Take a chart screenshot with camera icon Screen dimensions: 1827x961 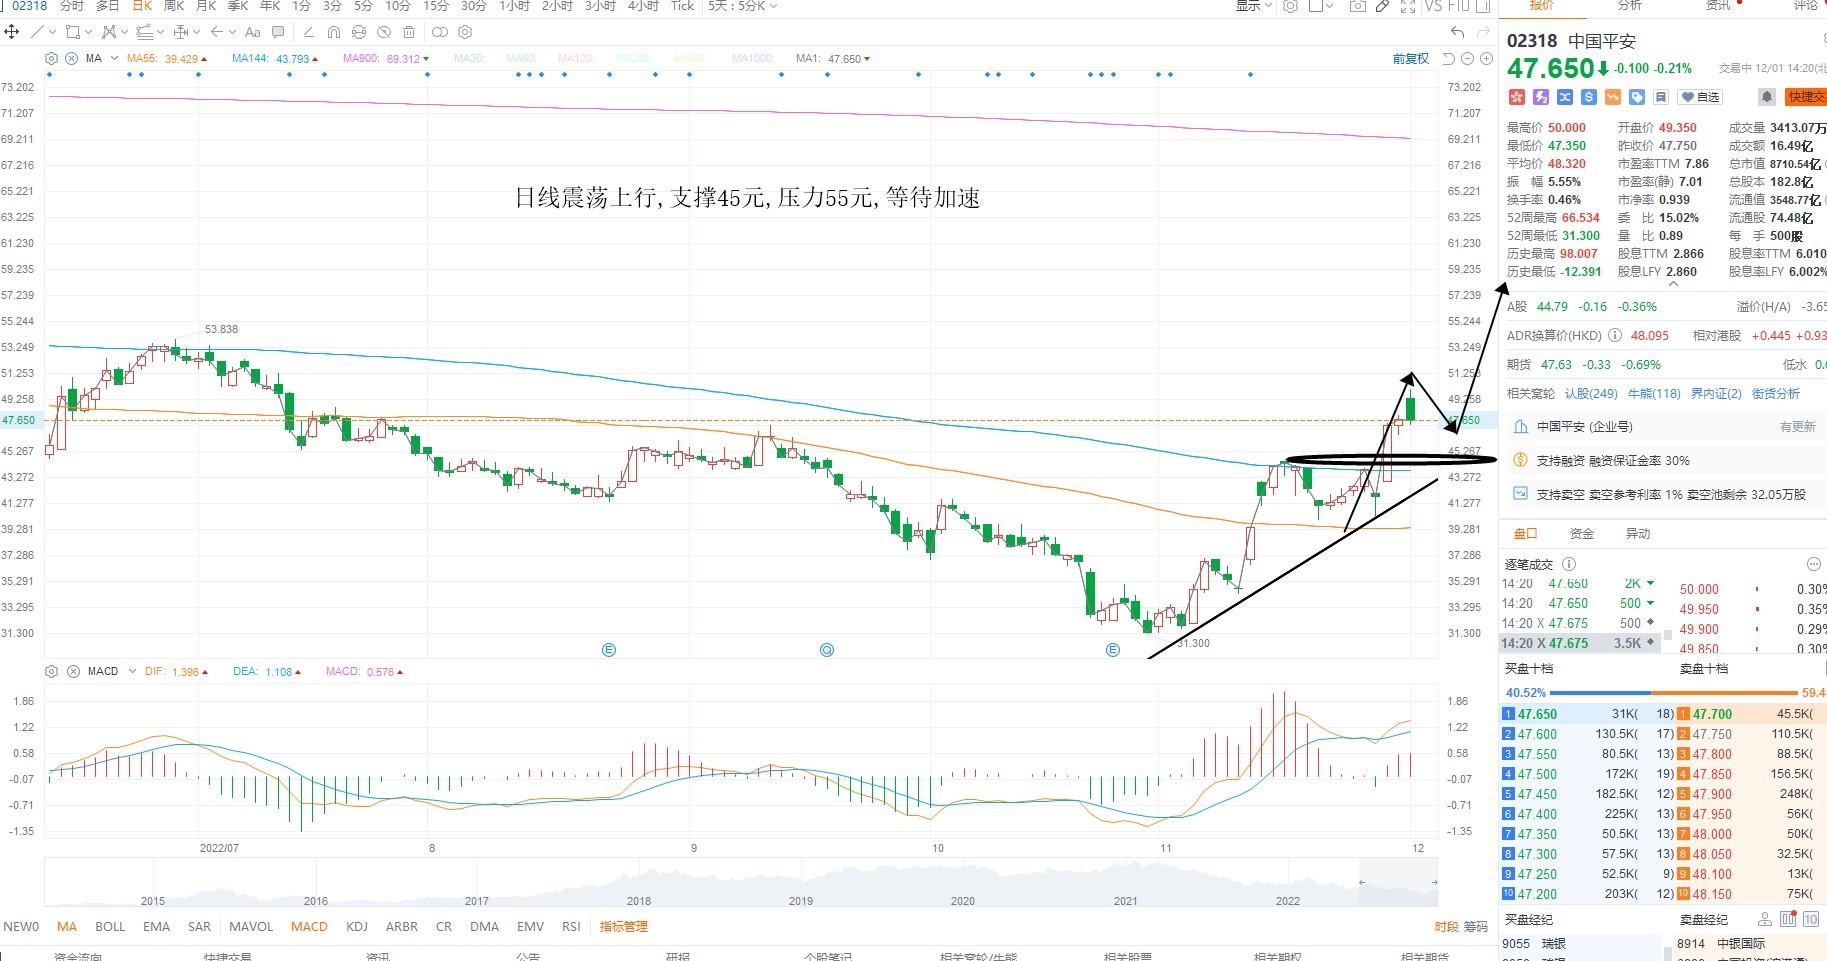[1357, 6]
